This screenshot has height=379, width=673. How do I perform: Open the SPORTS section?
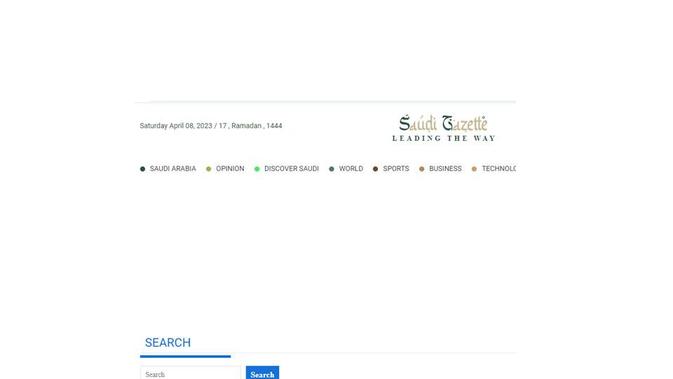(x=396, y=169)
